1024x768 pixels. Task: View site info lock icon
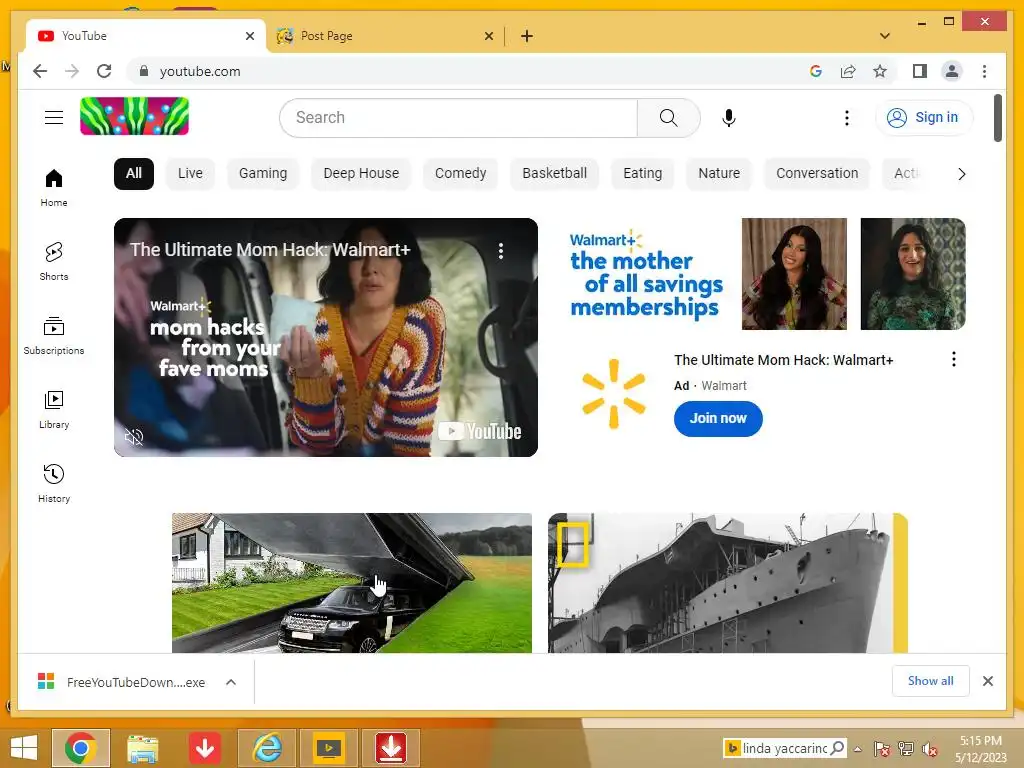tap(144, 71)
